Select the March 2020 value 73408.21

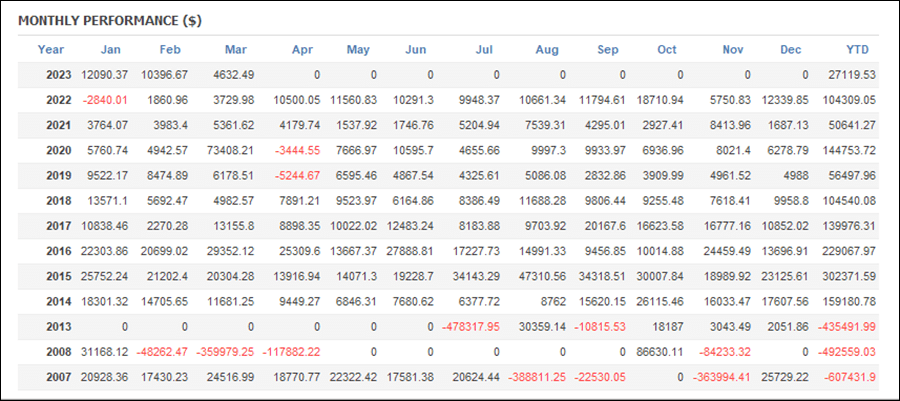point(231,151)
